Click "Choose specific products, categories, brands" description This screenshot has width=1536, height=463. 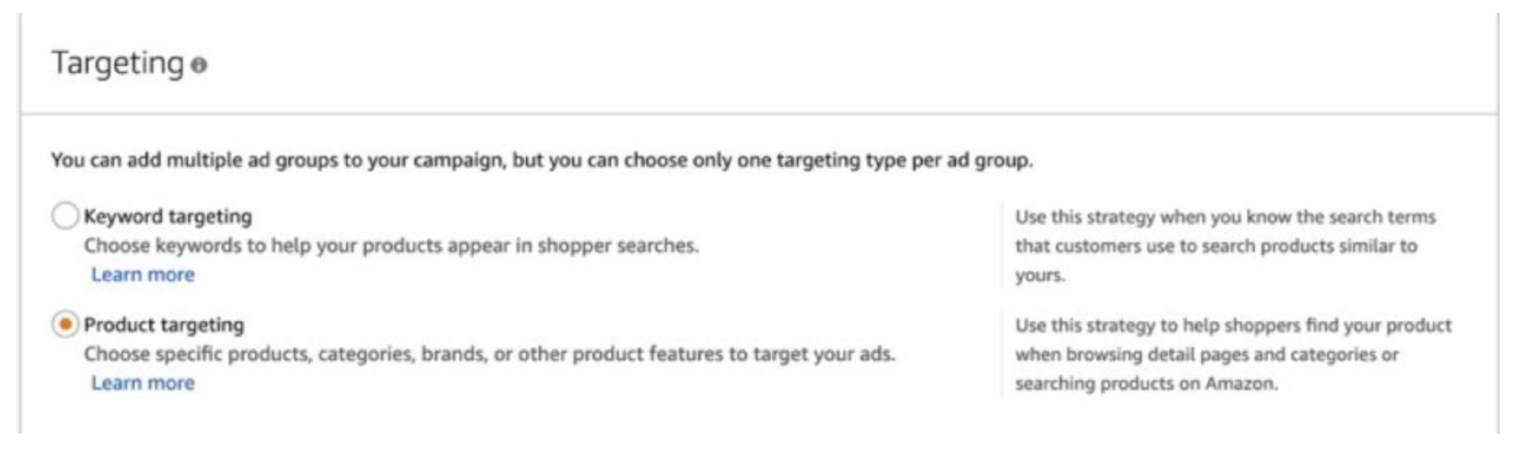tap(489, 354)
